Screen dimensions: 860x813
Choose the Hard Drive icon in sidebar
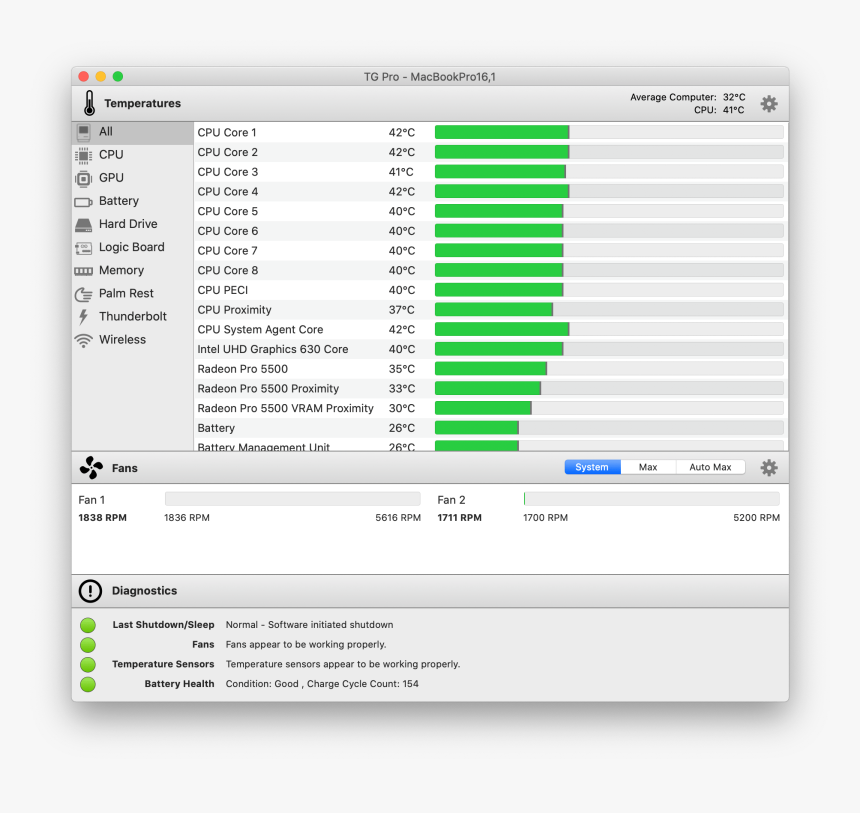(x=84, y=224)
